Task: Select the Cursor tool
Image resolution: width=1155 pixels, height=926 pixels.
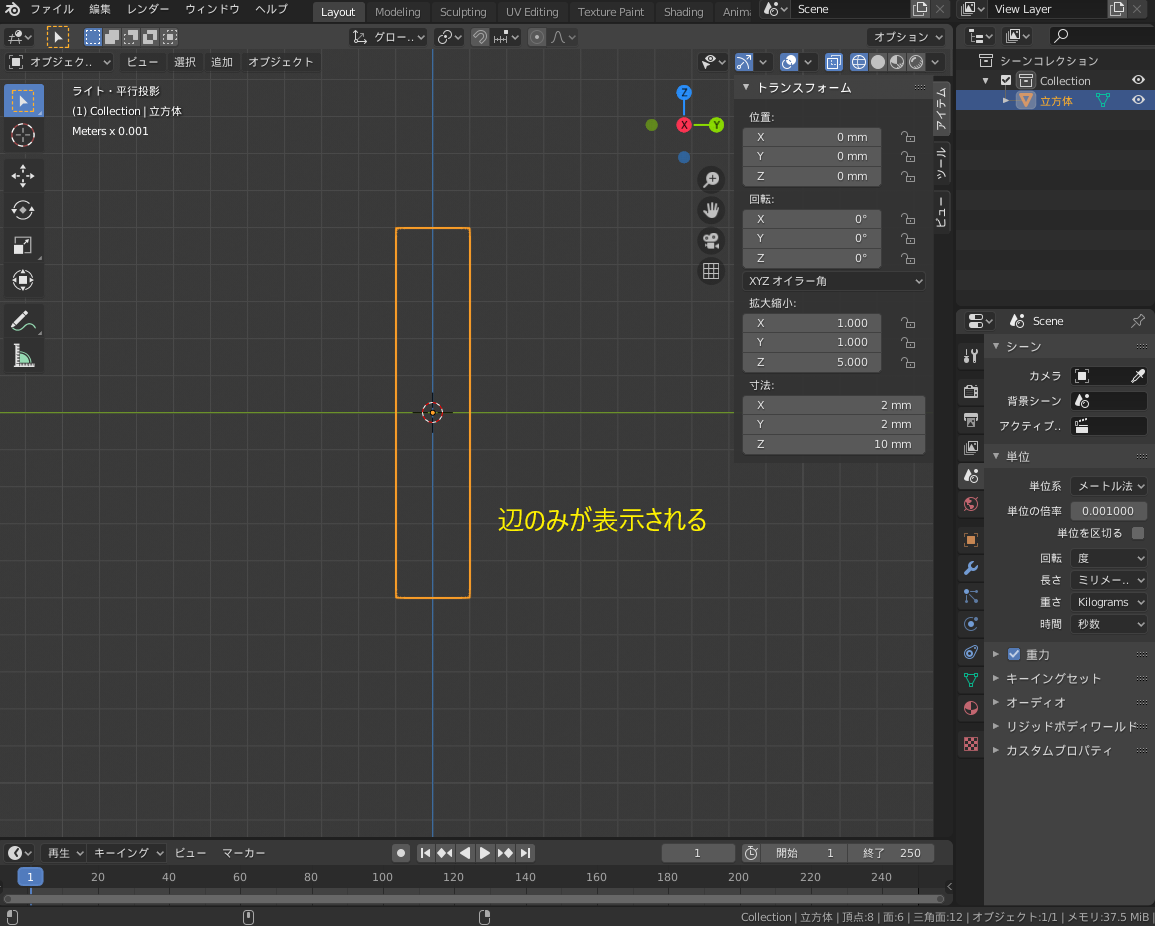Action: pos(24,135)
